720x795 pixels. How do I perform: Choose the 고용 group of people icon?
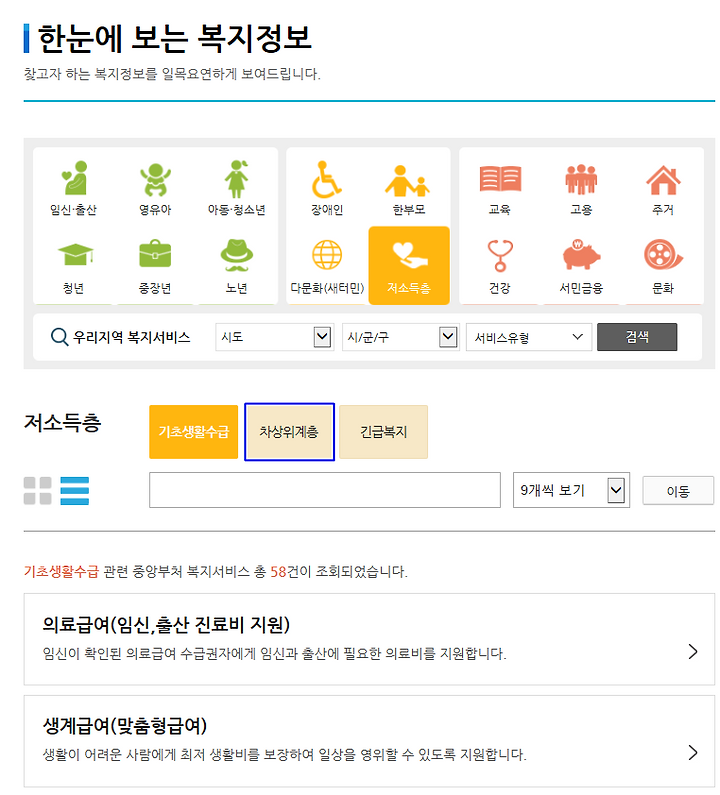click(581, 179)
